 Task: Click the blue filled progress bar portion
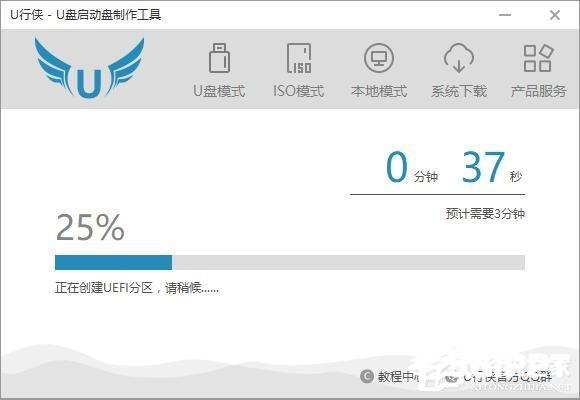point(113,262)
